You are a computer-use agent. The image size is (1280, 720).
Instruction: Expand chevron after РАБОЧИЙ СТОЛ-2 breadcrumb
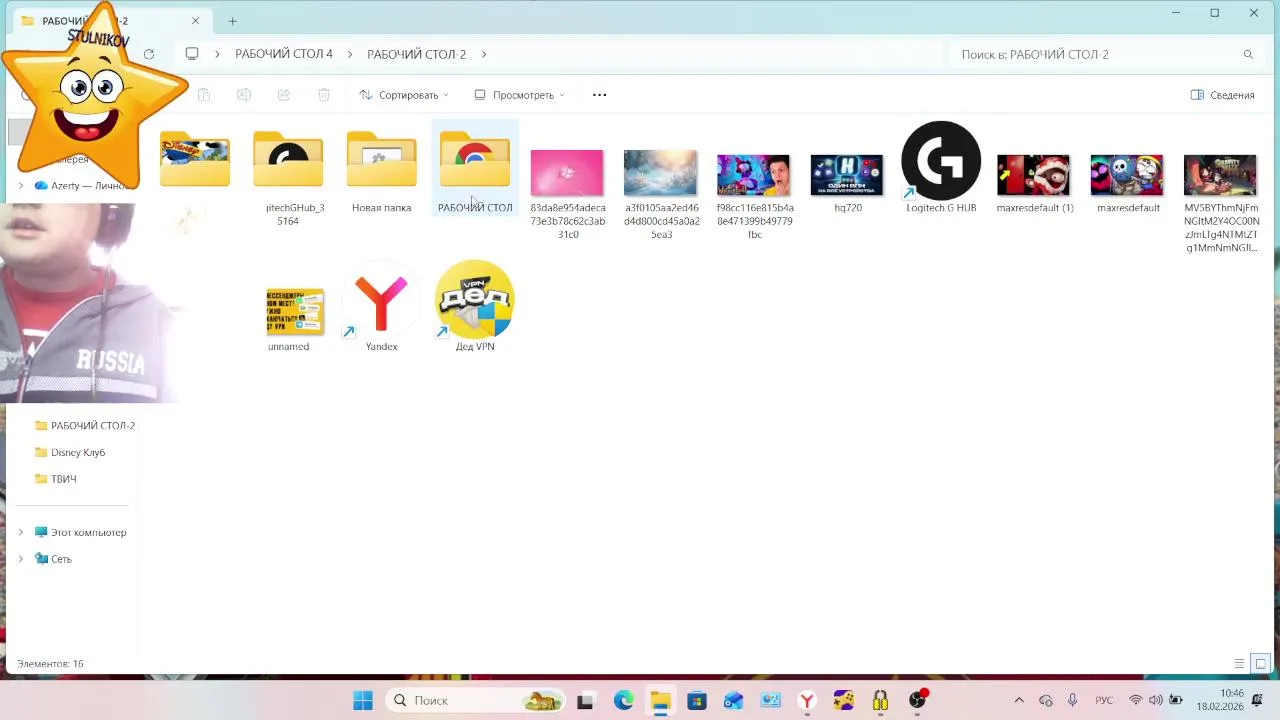pos(484,54)
